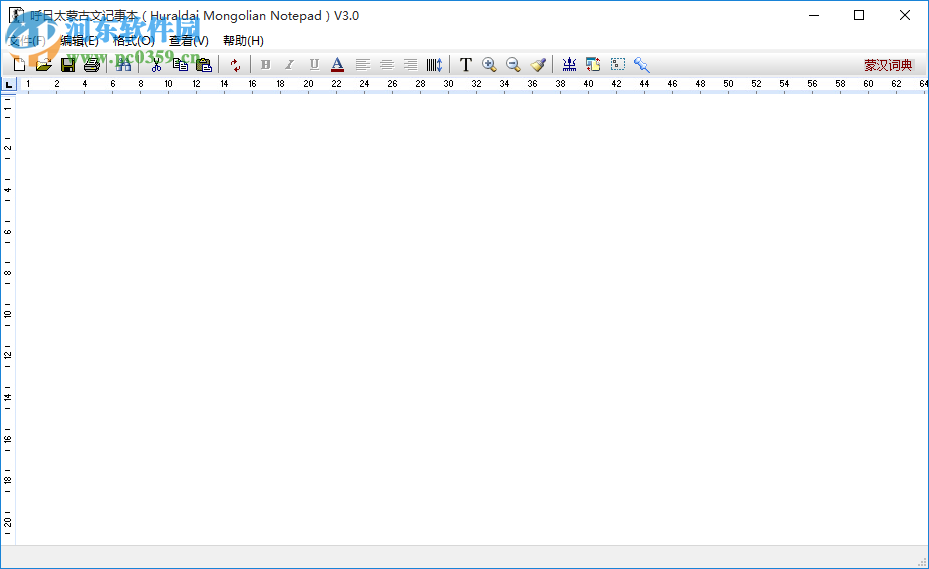Click the dotted selection rectangle icon
The height and width of the screenshot is (569, 929).
point(618,64)
